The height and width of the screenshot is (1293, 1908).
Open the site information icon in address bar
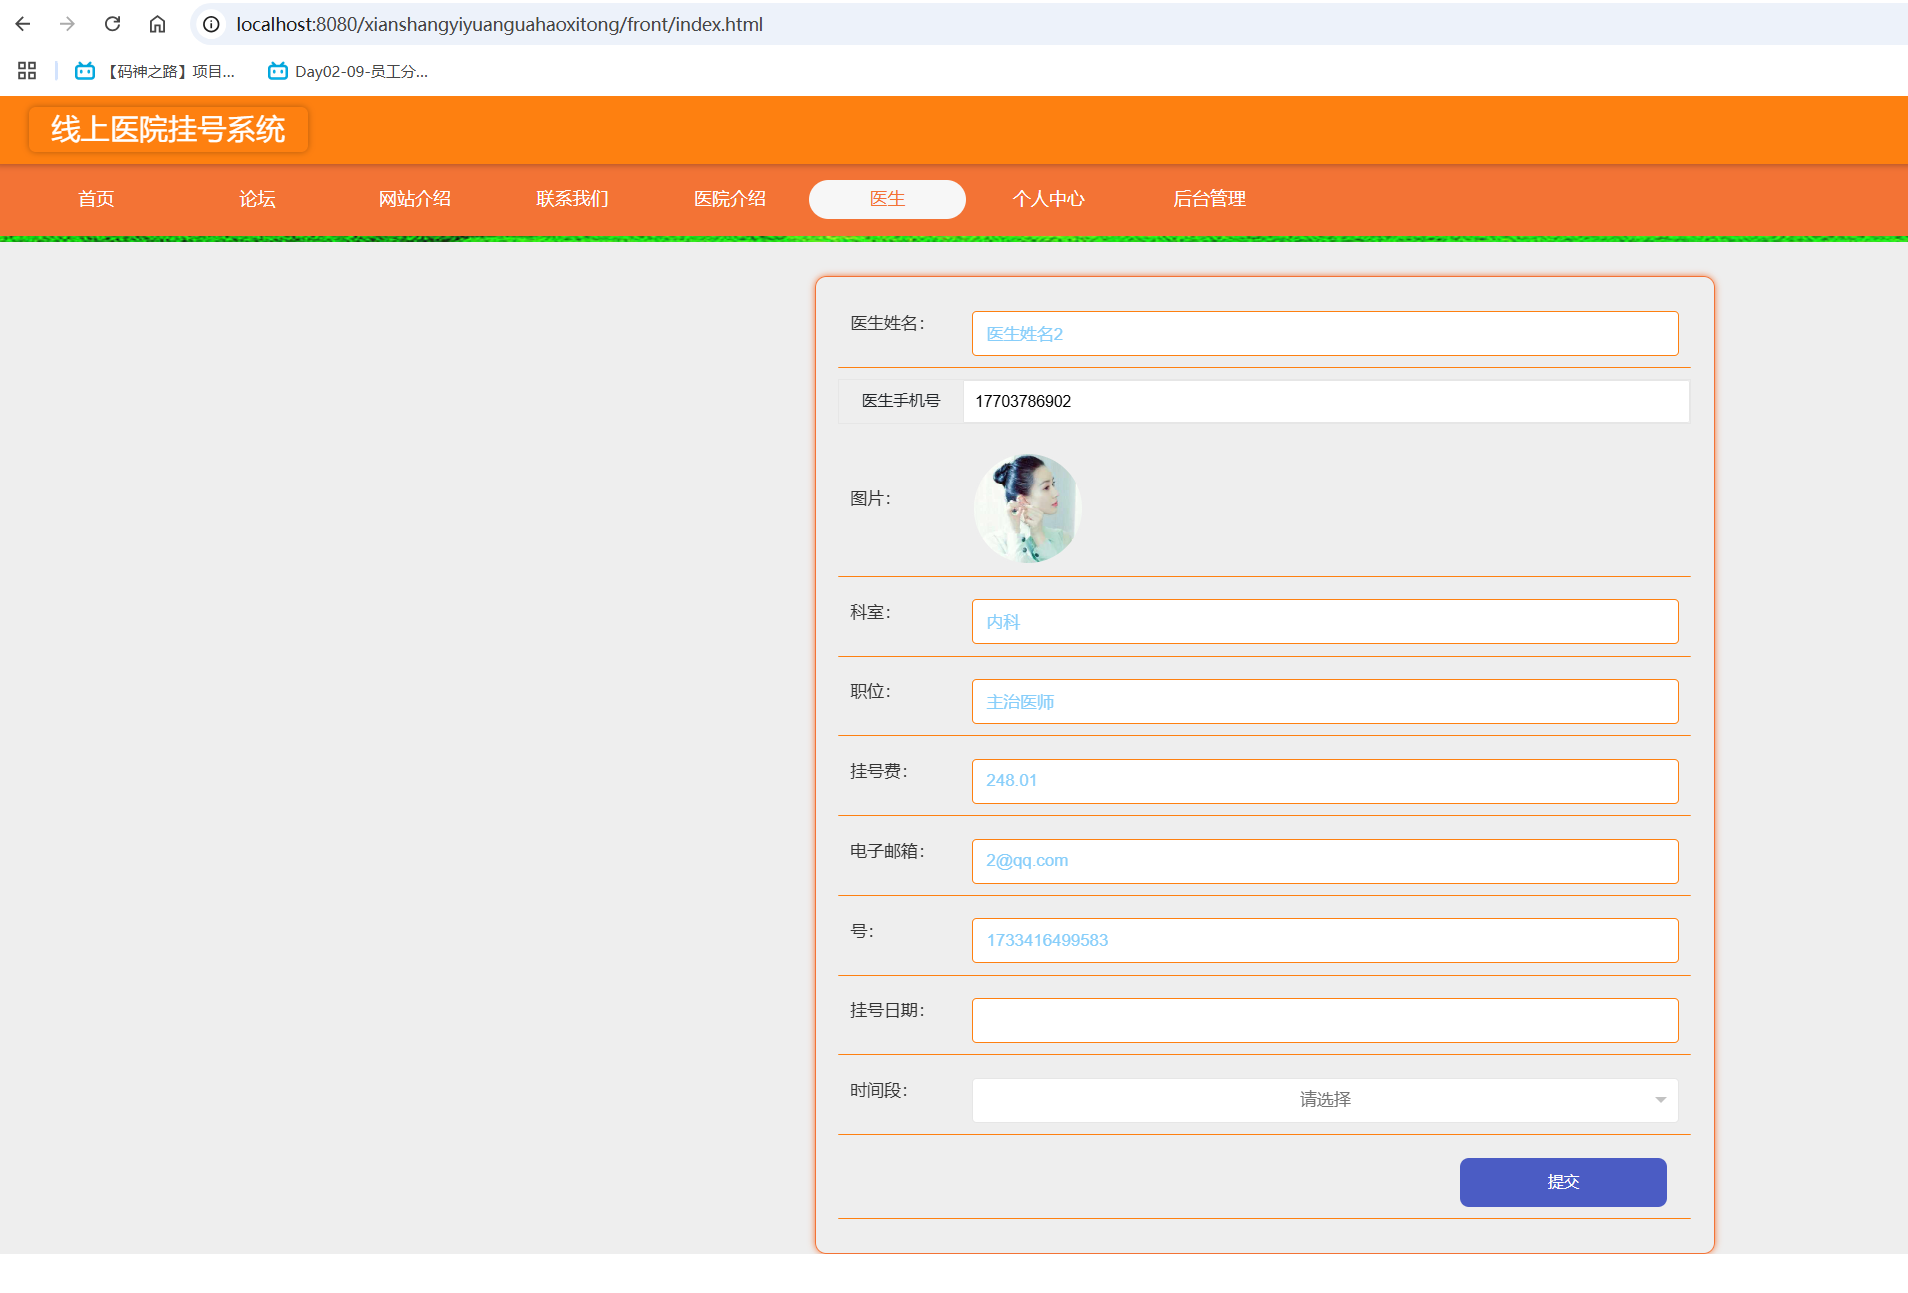211,24
